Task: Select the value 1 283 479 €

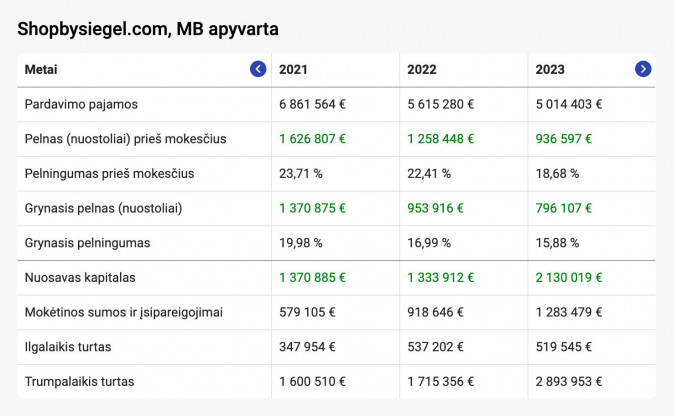Action: tap(569, 312)
